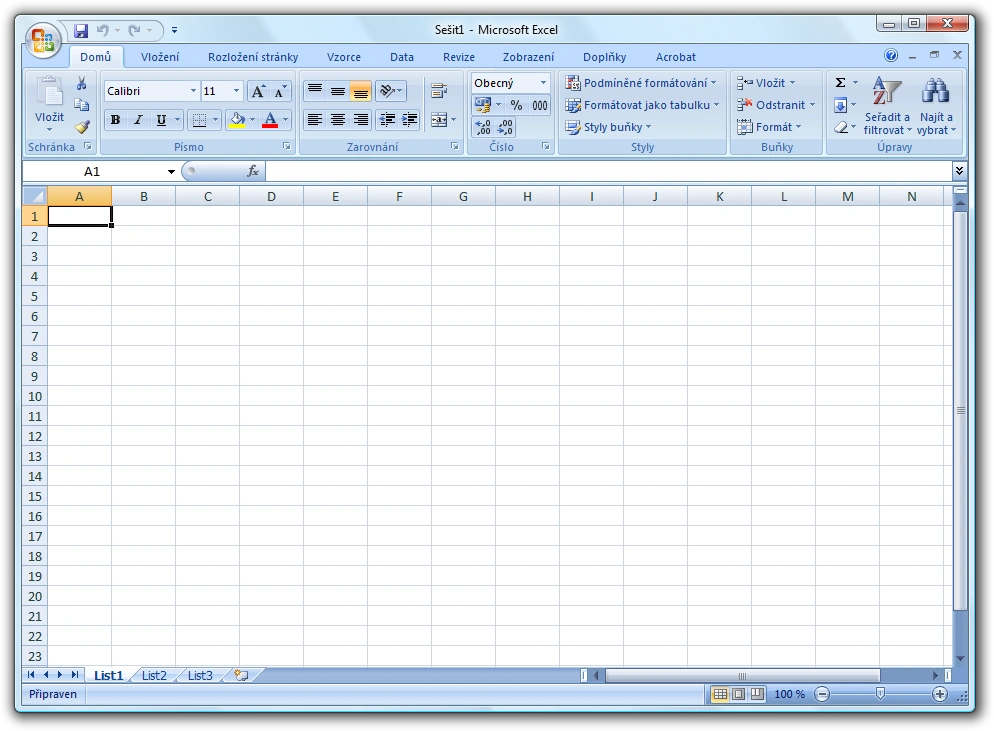Click the AutoSum sigma icon
The width and height of the screenshot is (994, 731).
(840, 83)
